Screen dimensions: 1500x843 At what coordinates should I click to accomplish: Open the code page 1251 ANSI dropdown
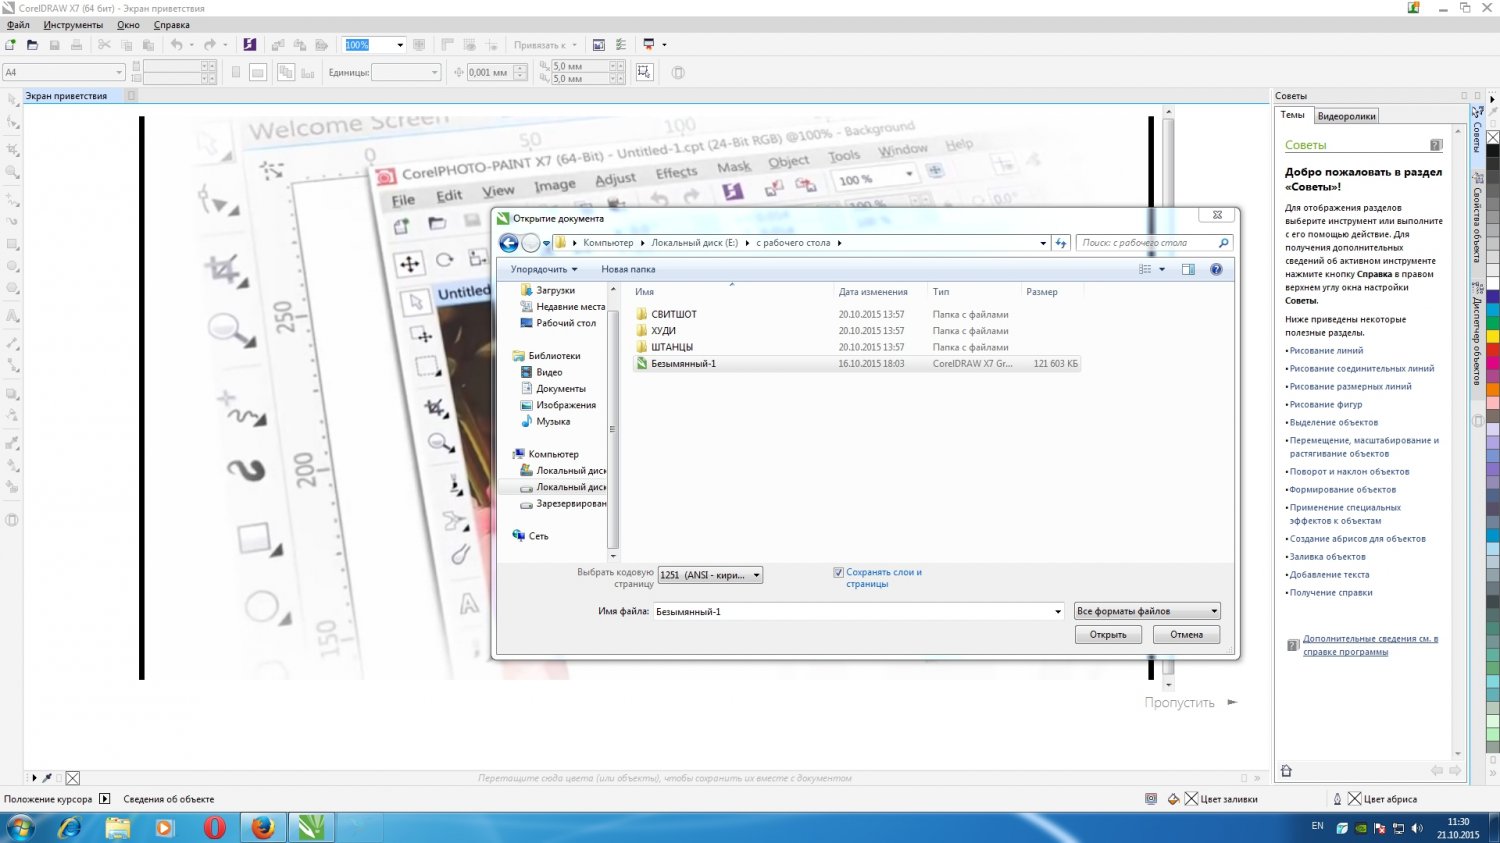pos(710,575)
